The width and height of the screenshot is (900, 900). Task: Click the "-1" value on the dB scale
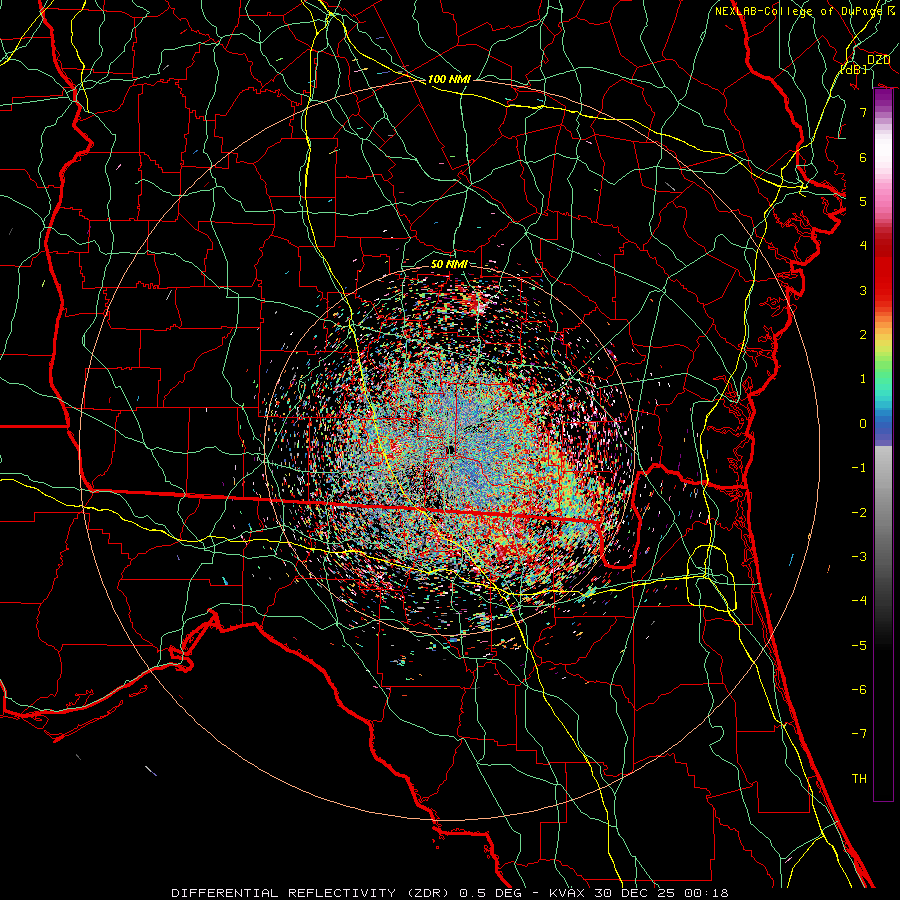[x=859, y=468]
